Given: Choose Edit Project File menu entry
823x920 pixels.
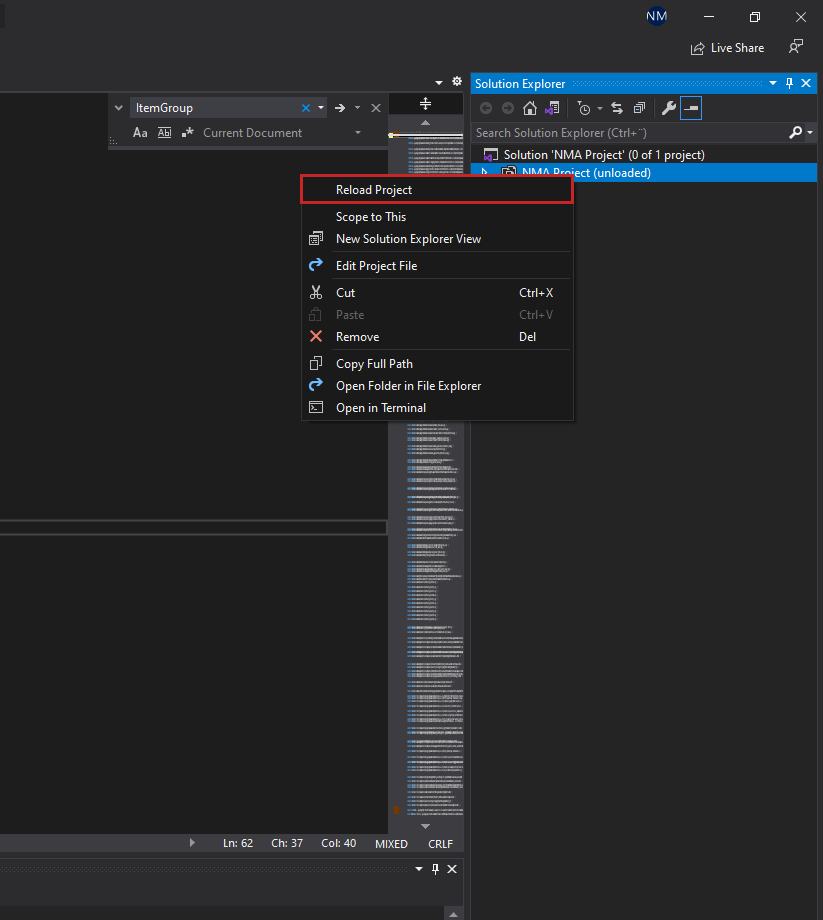Looking at the screenshot, I should 376,266.
